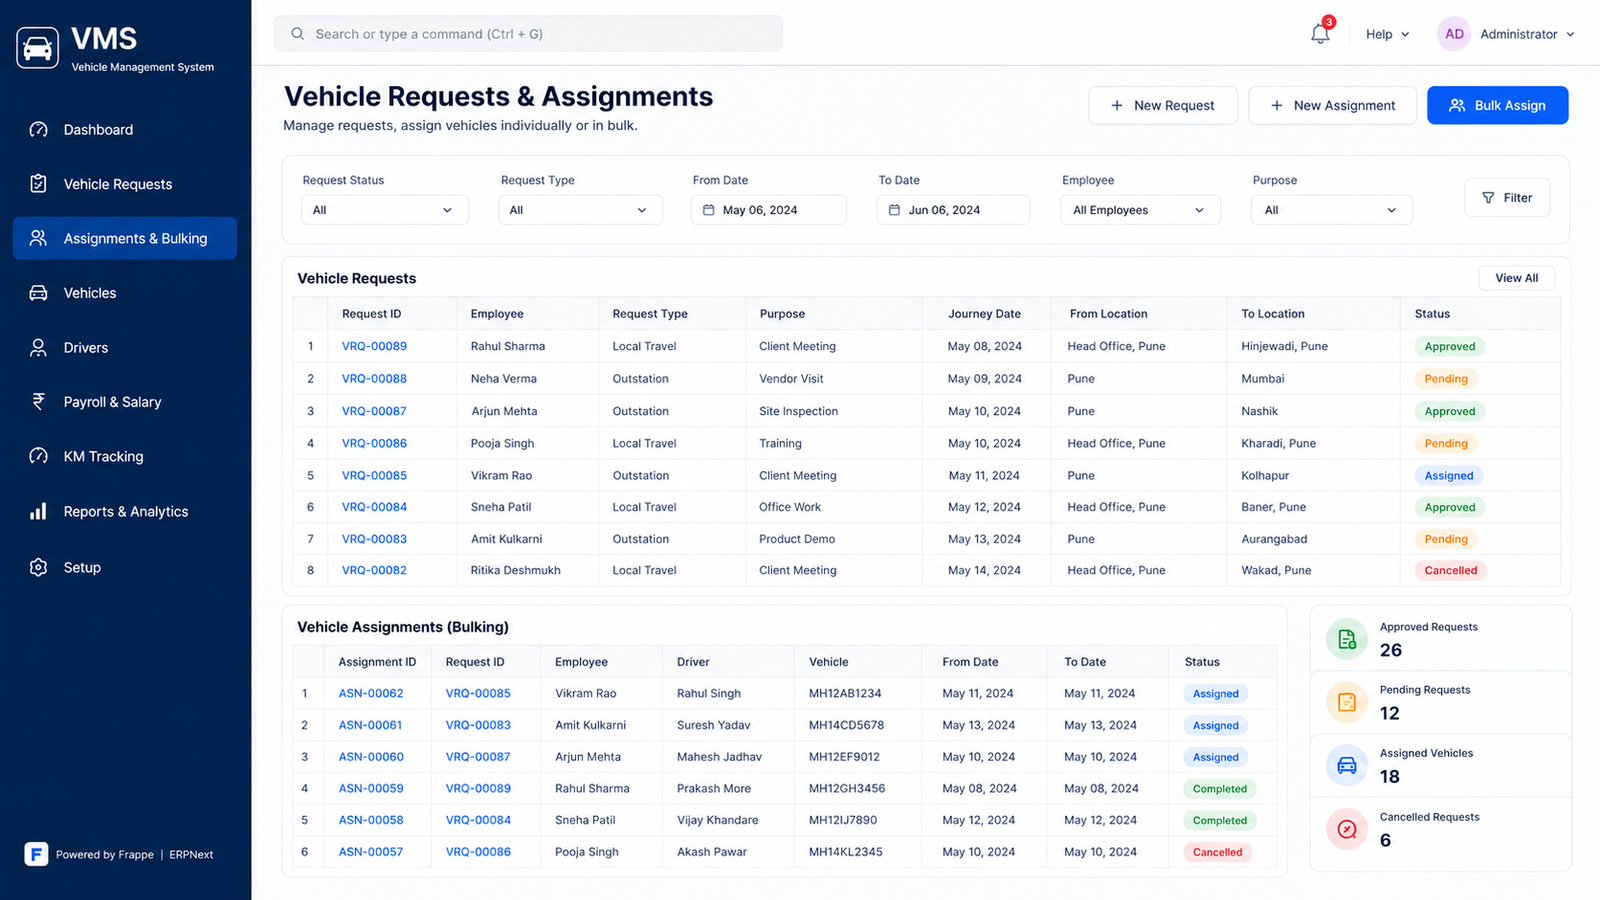Click the VMS car logo icon
1600x900 pixels.
click(38, 48)
